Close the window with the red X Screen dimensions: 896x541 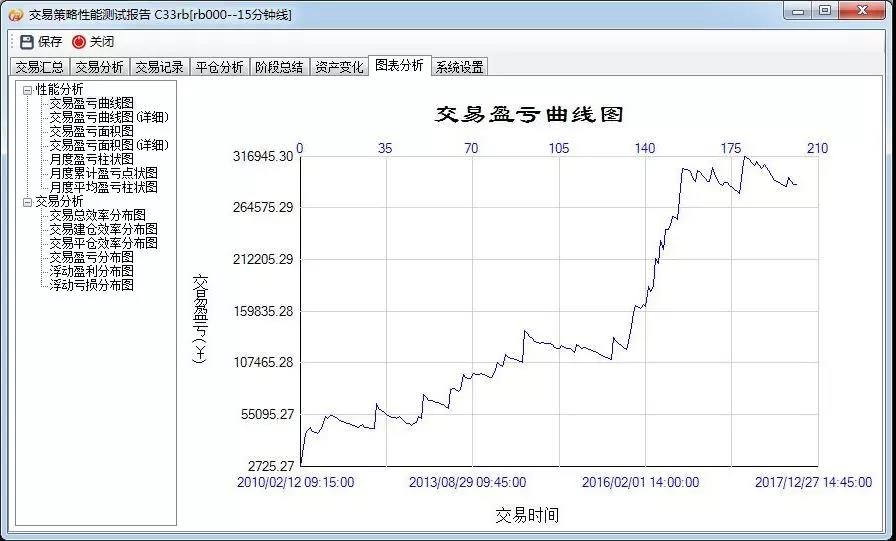pyautogui.click(x=863, y=11)
